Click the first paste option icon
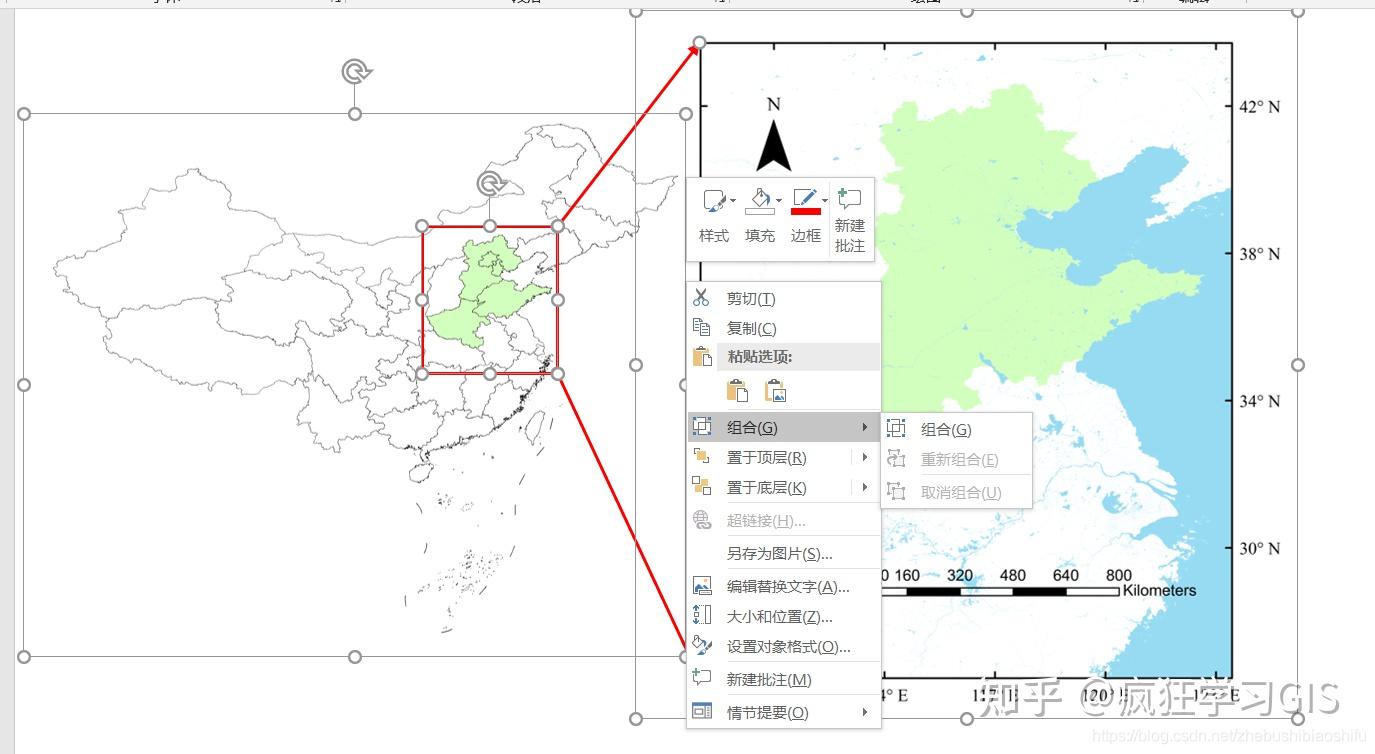The height and width of the screenshot is (754, 1375). (737, 390)
